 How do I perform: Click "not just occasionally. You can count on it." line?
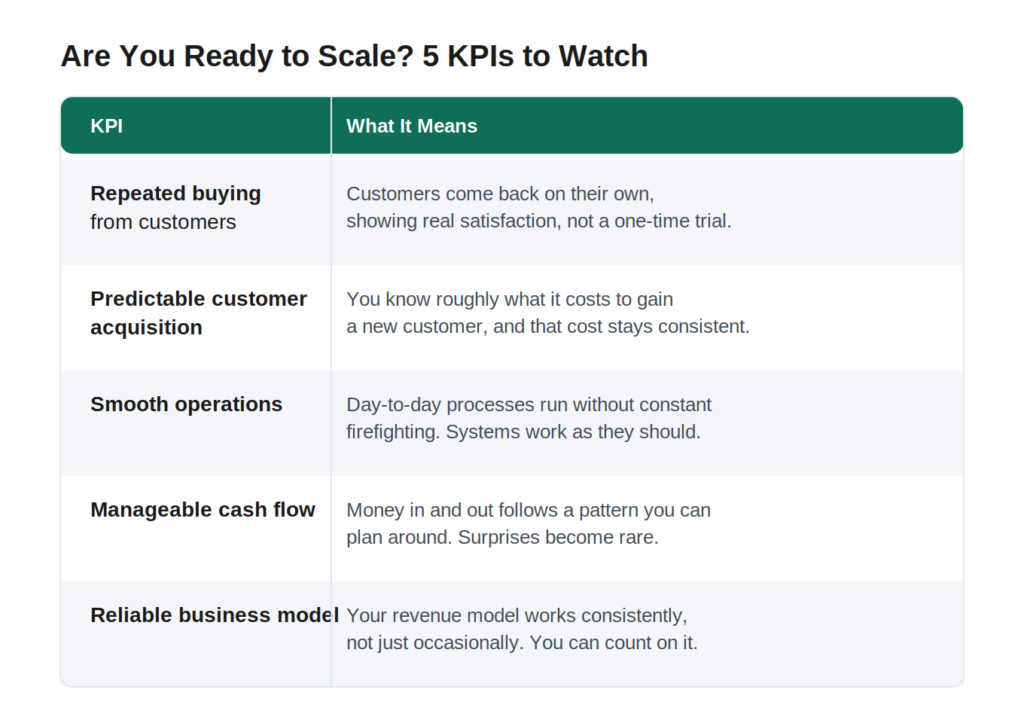pyautogui.click(x=522, y=643)
